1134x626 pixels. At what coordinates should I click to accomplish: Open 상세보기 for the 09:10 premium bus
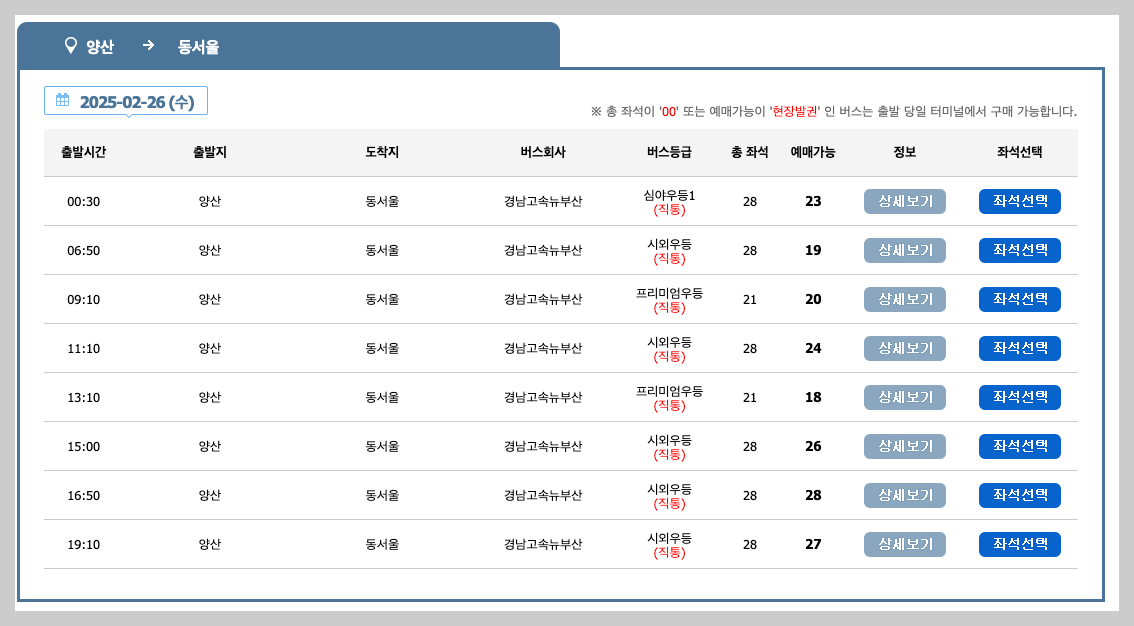[904, 299]
